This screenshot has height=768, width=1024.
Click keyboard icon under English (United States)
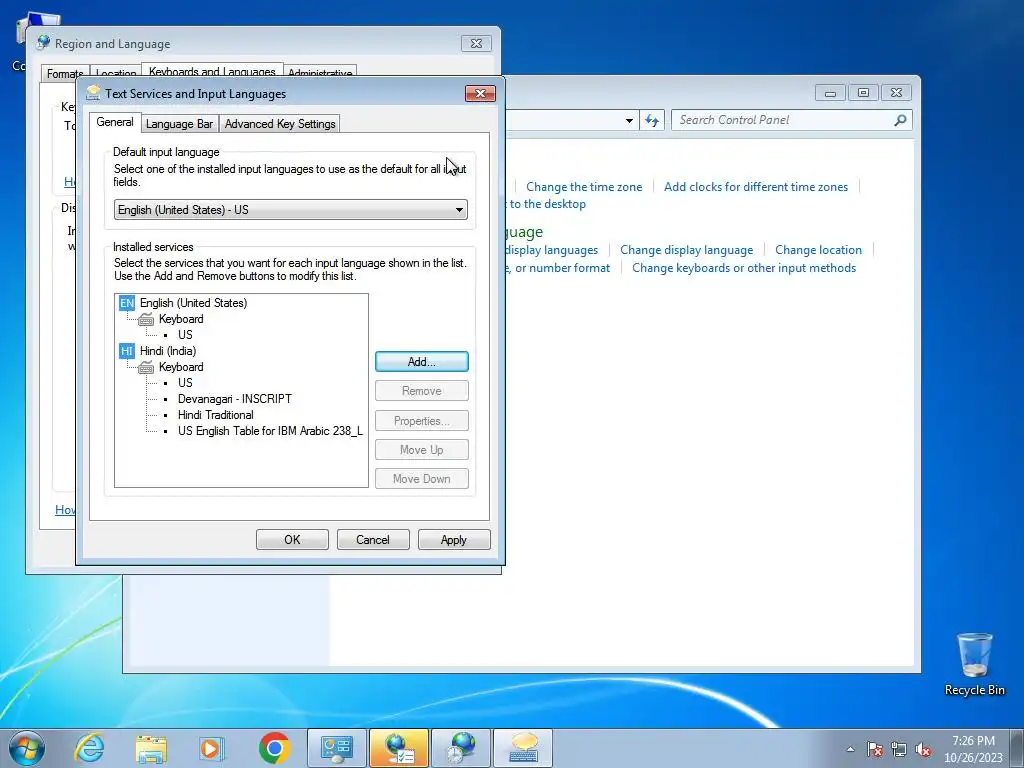click(x=146, y=319)
